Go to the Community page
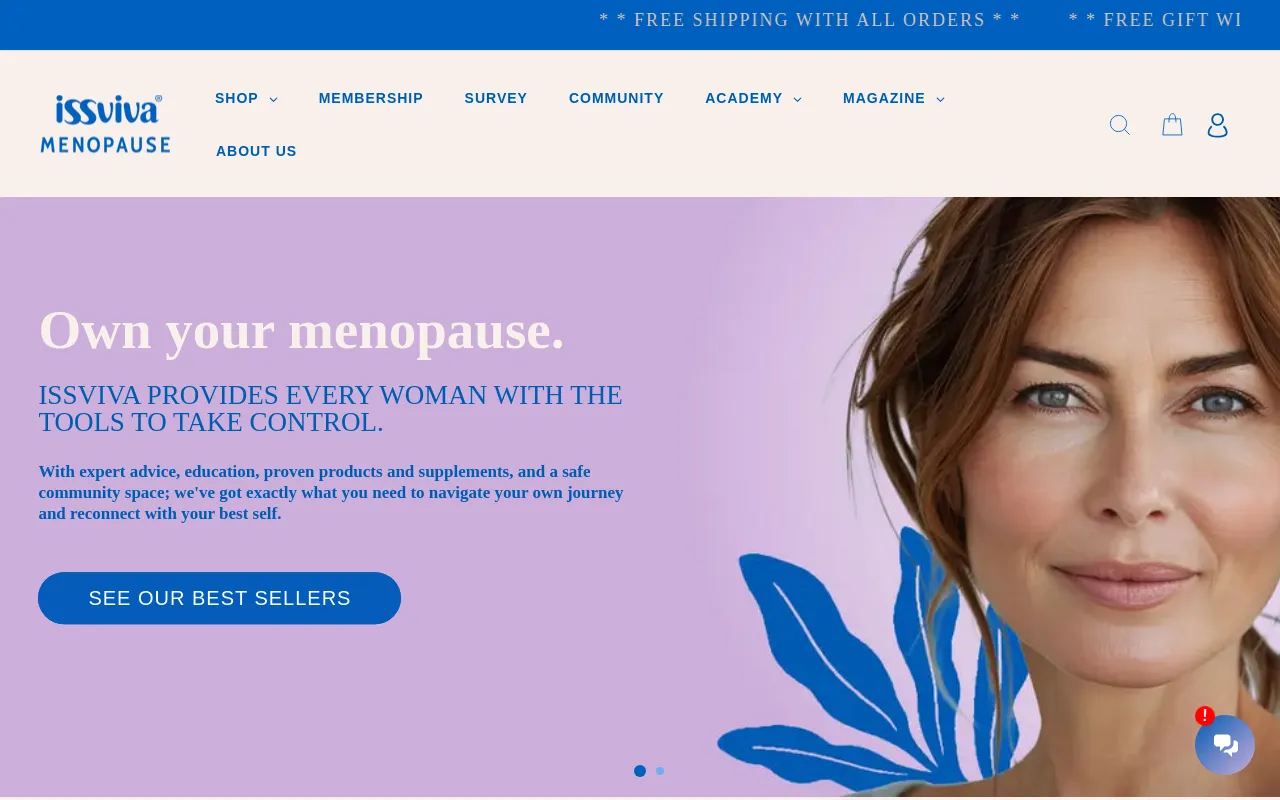The width and height of the screenshot is (1280, 800). [616, 98]
